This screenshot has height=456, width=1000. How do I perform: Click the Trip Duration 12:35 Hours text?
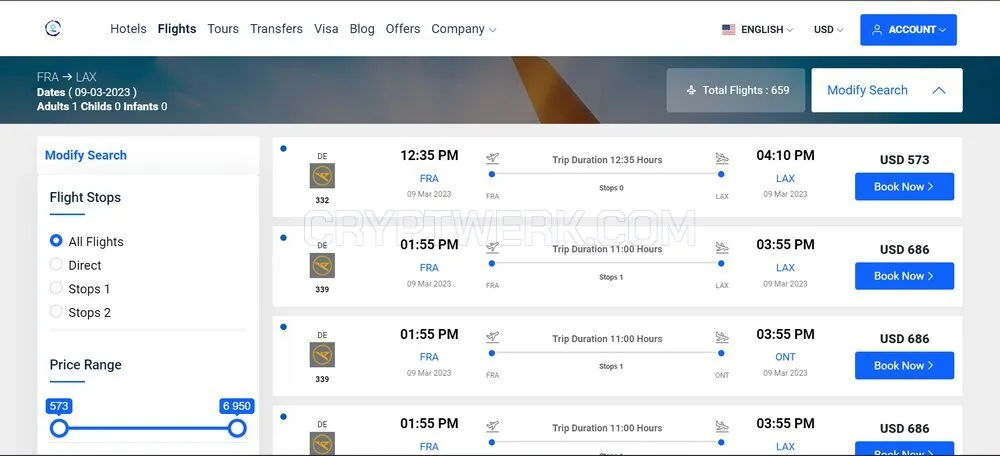pos(607,159)
